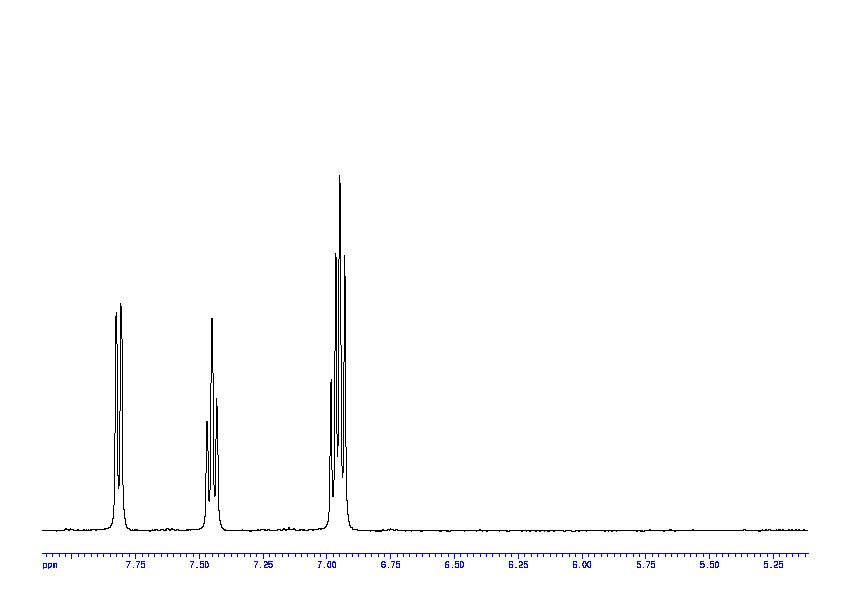Click the 5.75 ppm axis label
842x596 pixels.
646,565
